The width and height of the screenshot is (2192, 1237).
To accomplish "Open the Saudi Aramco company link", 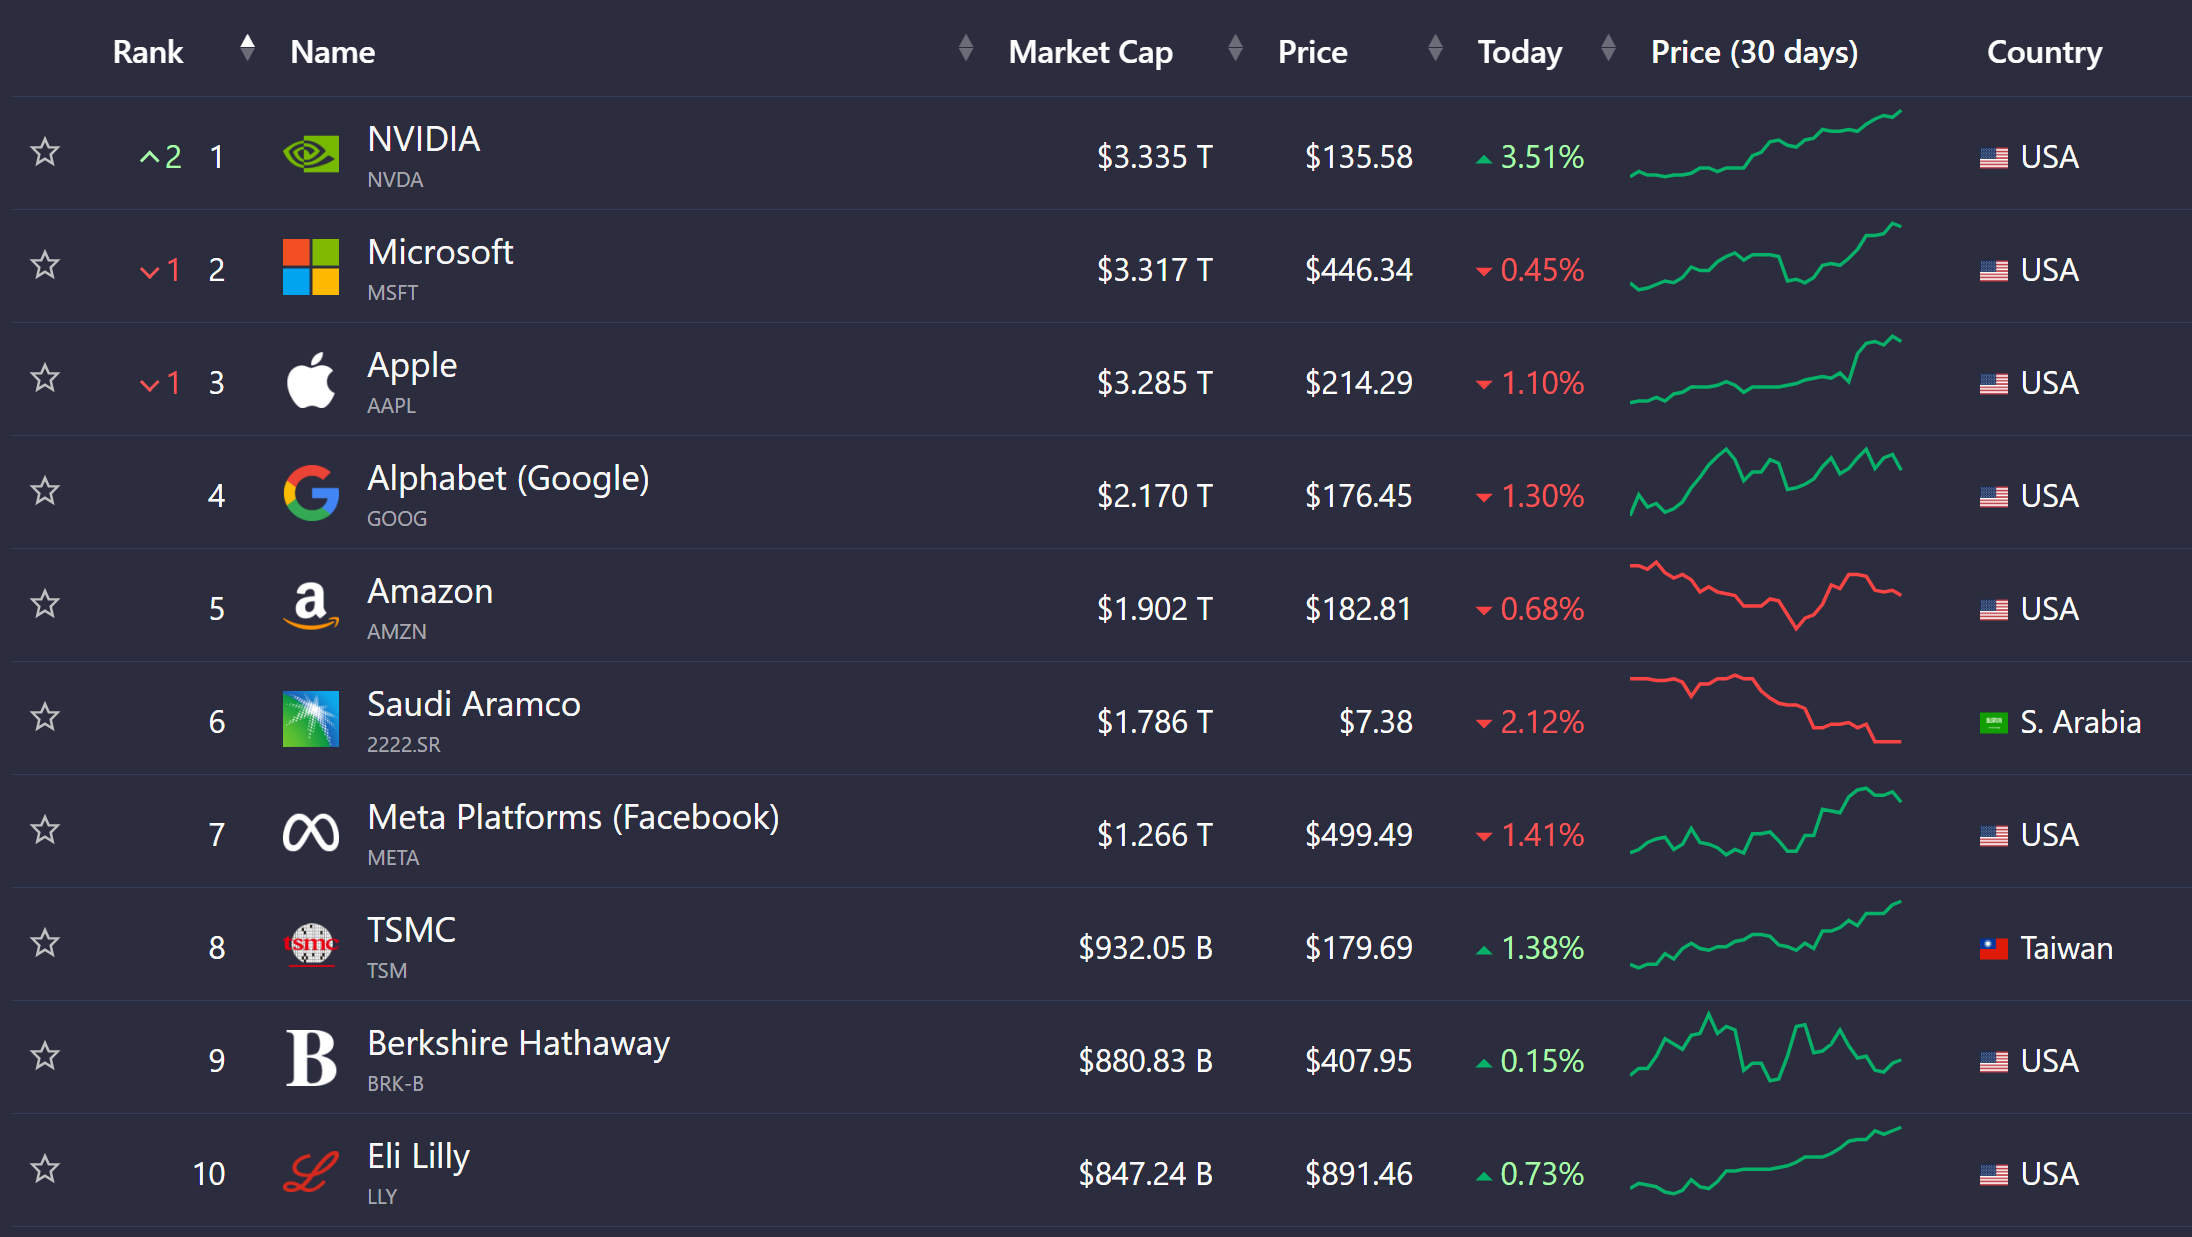I will (x=474, y=704).
